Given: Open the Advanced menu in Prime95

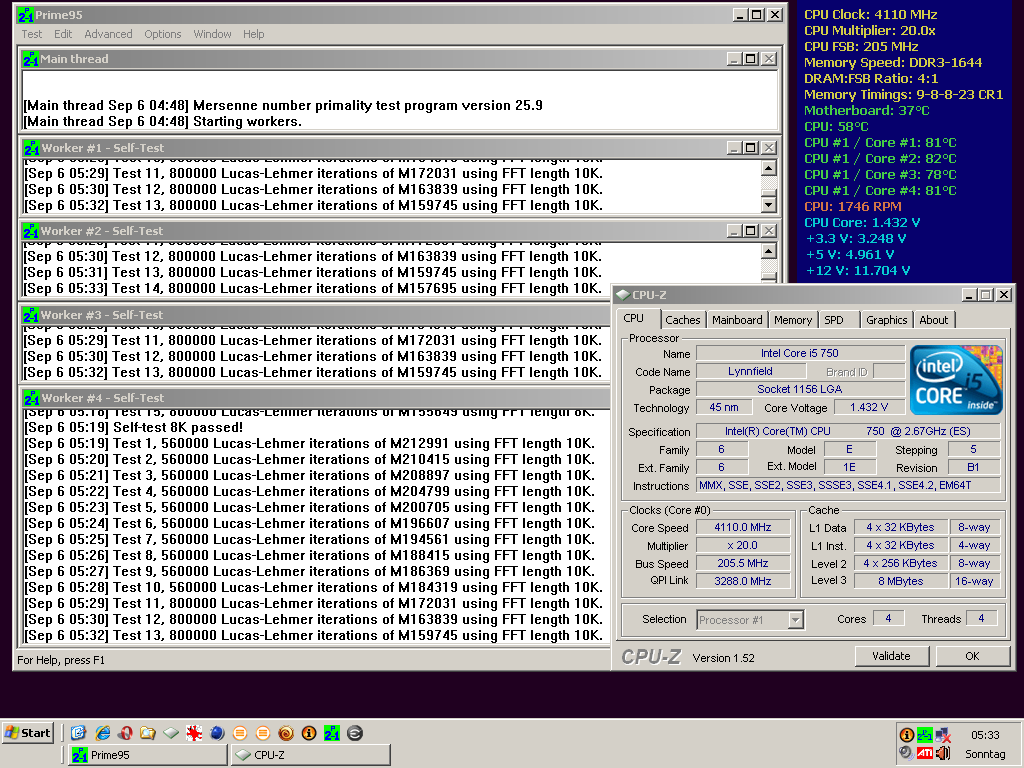Looking at the screenshot, I should point(108,34).
